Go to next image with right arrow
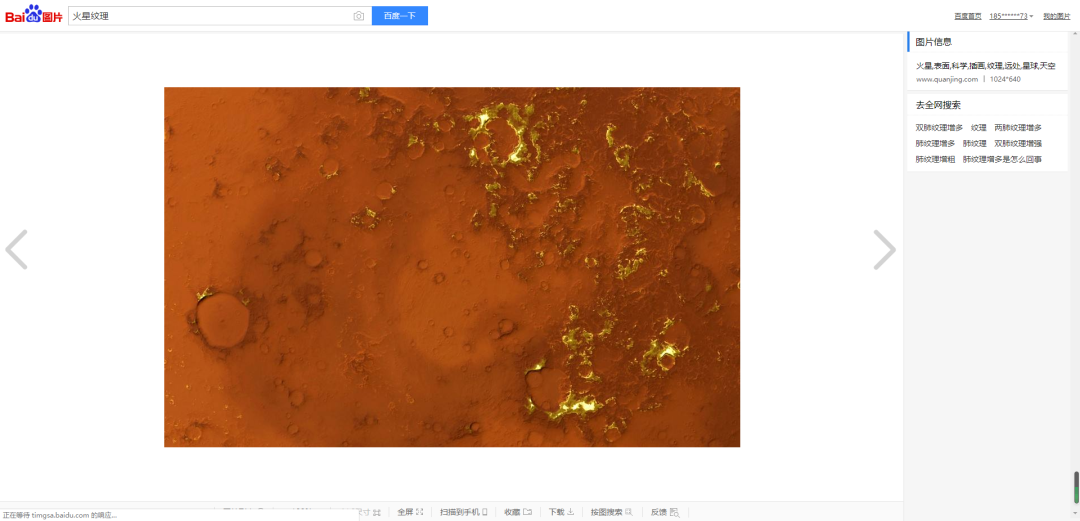Viewport: 1080px width, 521px height. pos(884,249)
